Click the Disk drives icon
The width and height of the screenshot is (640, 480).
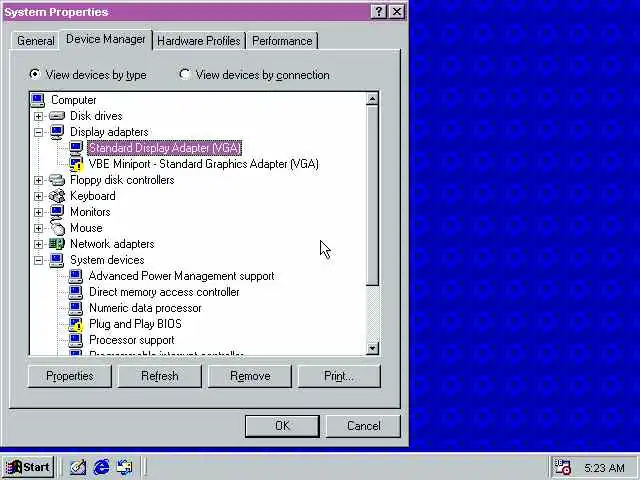57,116
